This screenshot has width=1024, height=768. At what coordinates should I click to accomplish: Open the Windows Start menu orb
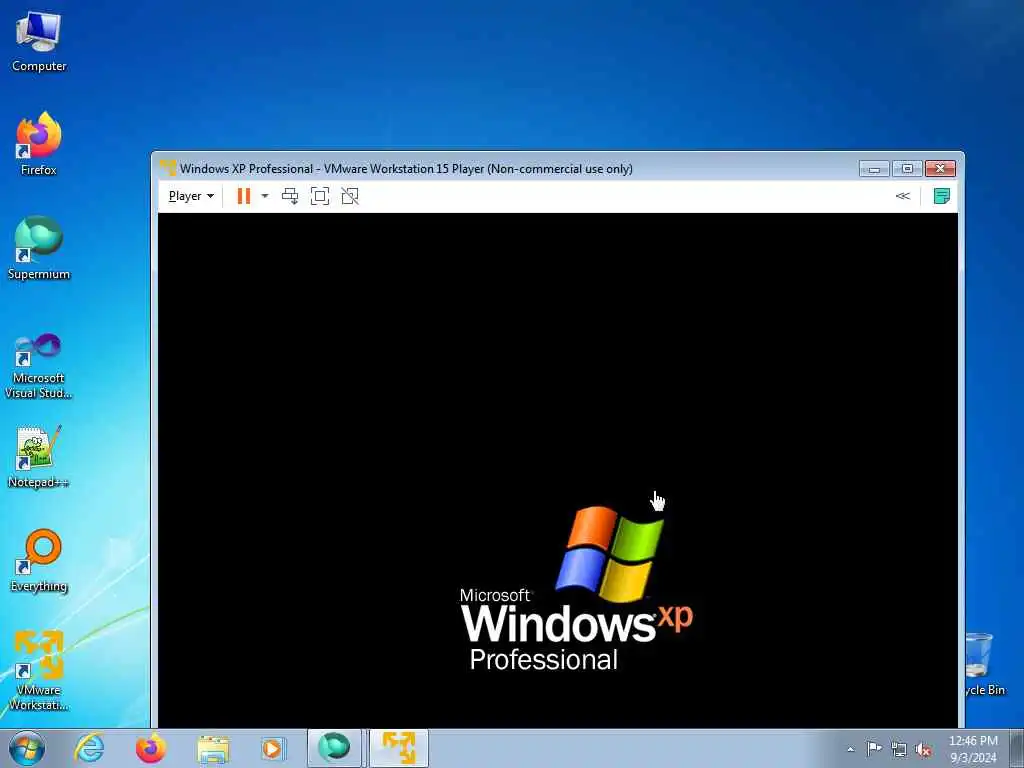pyautogui.click(x=27, y=748)
